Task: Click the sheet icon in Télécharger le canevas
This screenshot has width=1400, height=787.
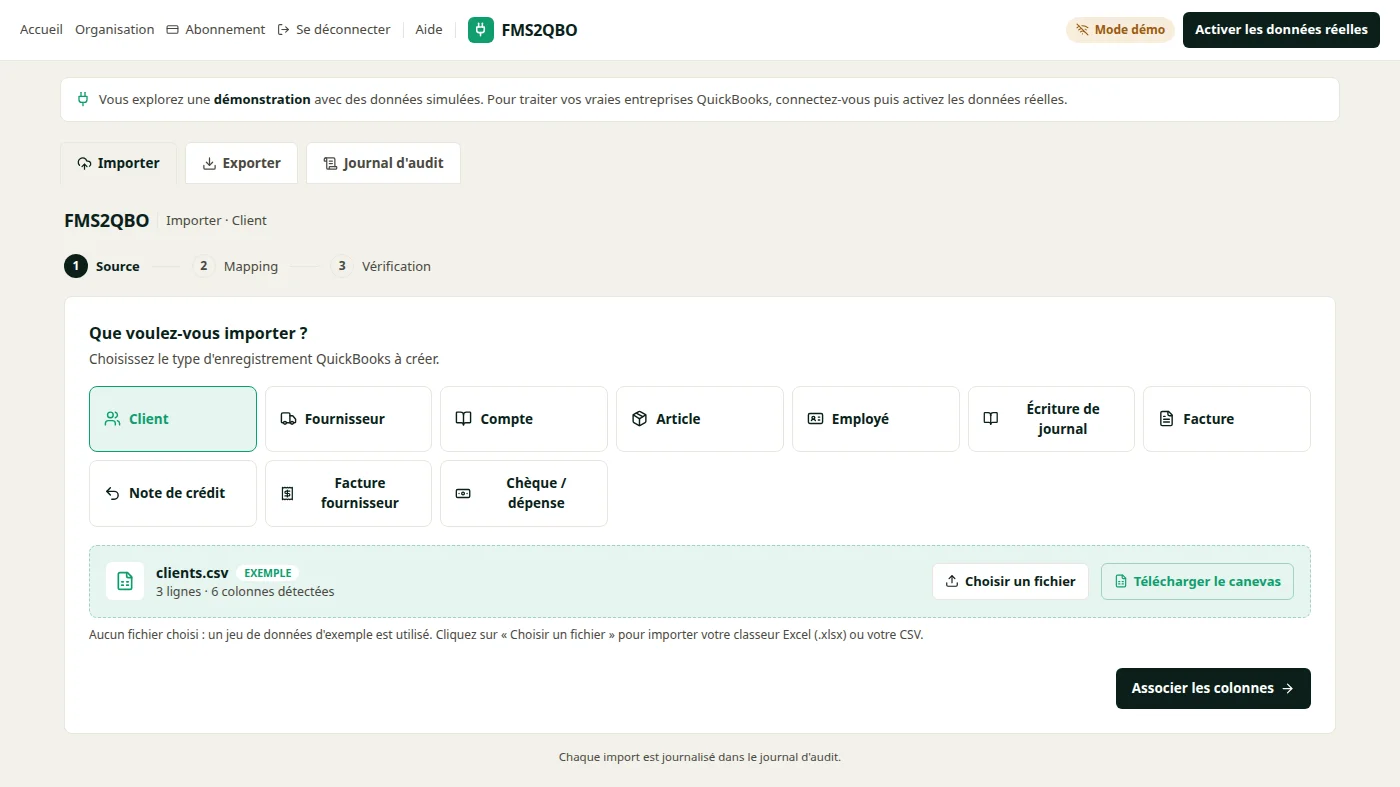Action: tap(1121, 581)
